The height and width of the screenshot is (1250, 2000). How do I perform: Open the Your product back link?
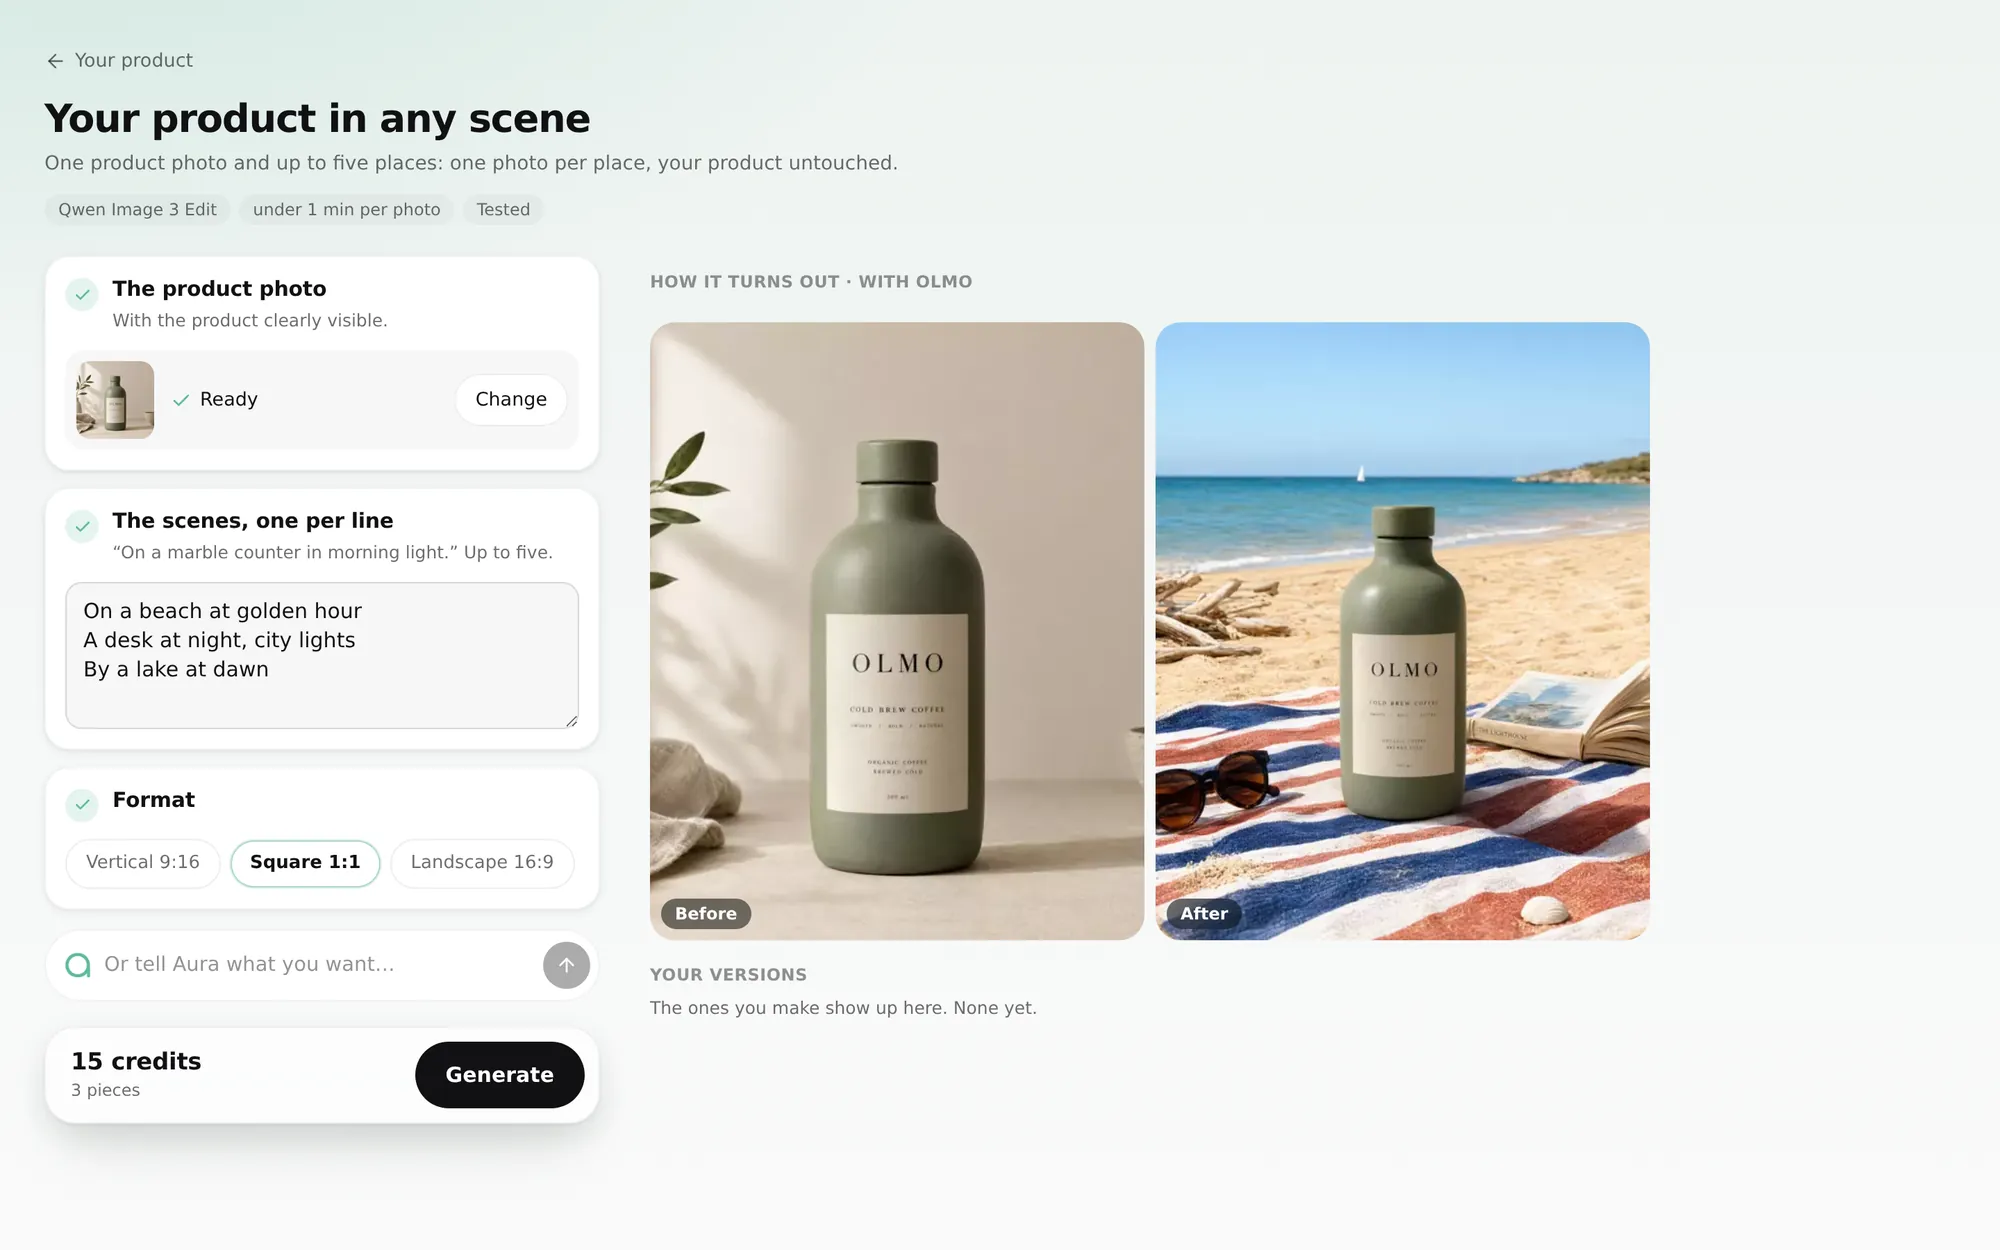click(120, 61)
